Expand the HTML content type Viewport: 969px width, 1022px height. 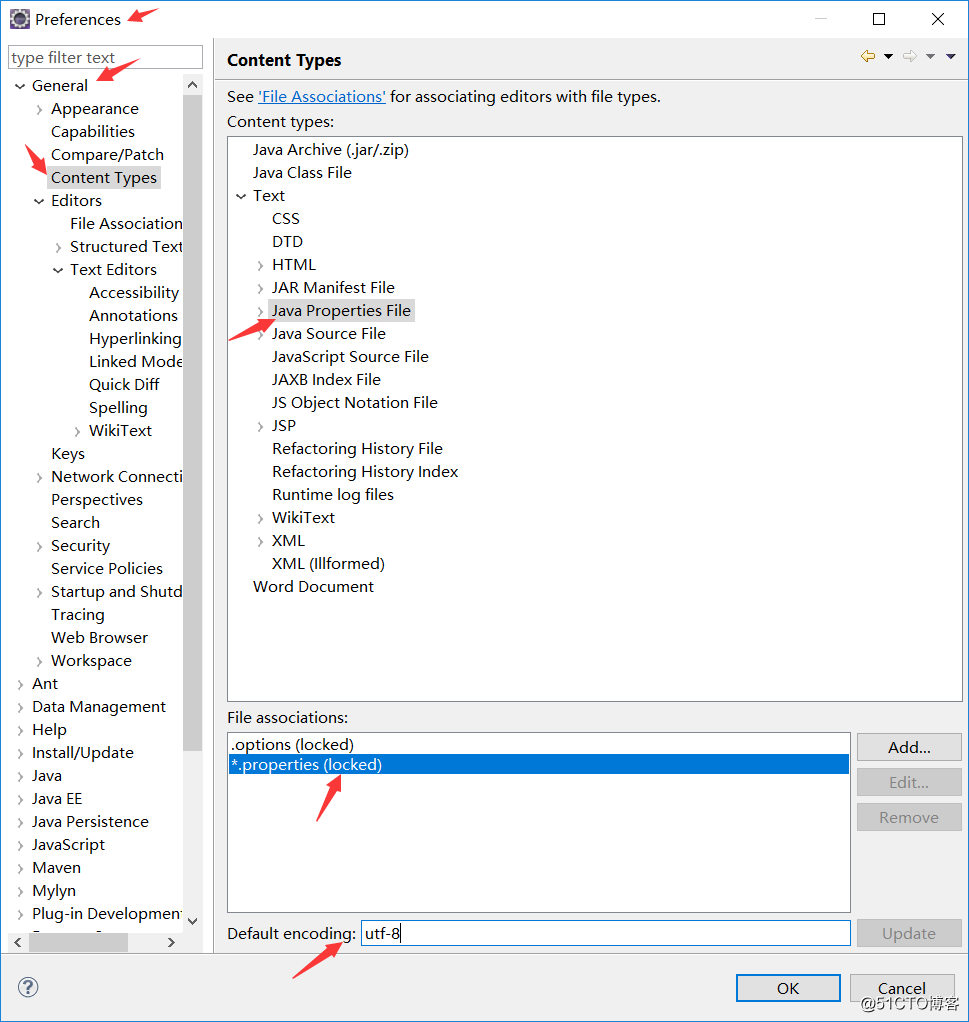[x=260, y=265]
